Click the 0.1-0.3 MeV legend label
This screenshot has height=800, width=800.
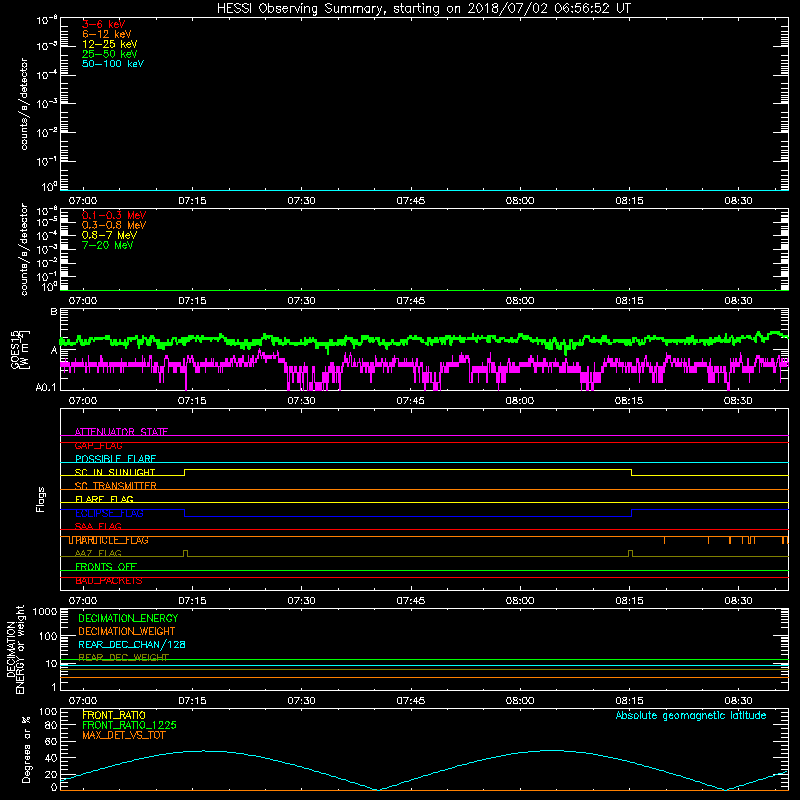(114, 215)
